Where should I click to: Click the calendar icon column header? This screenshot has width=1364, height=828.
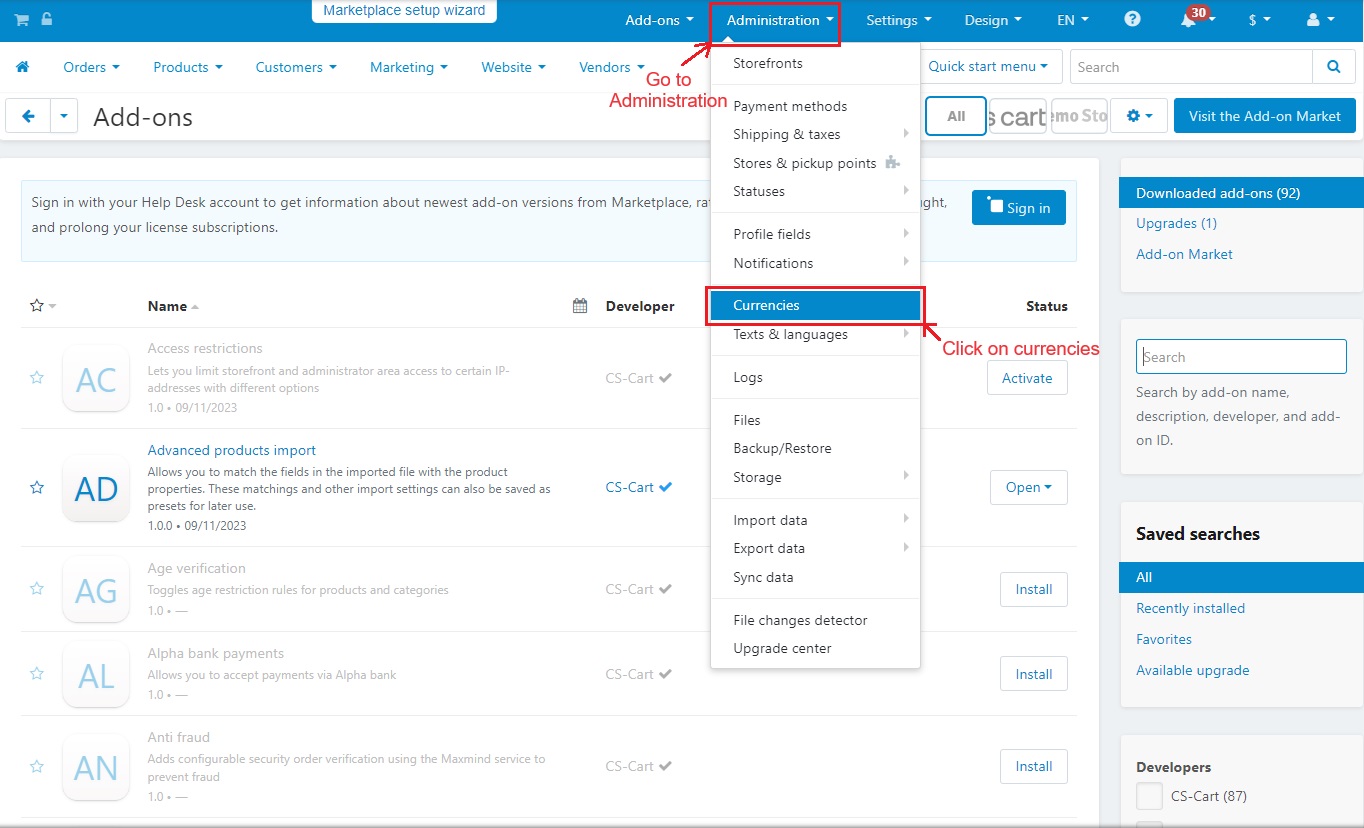click(x=580, y=306)
